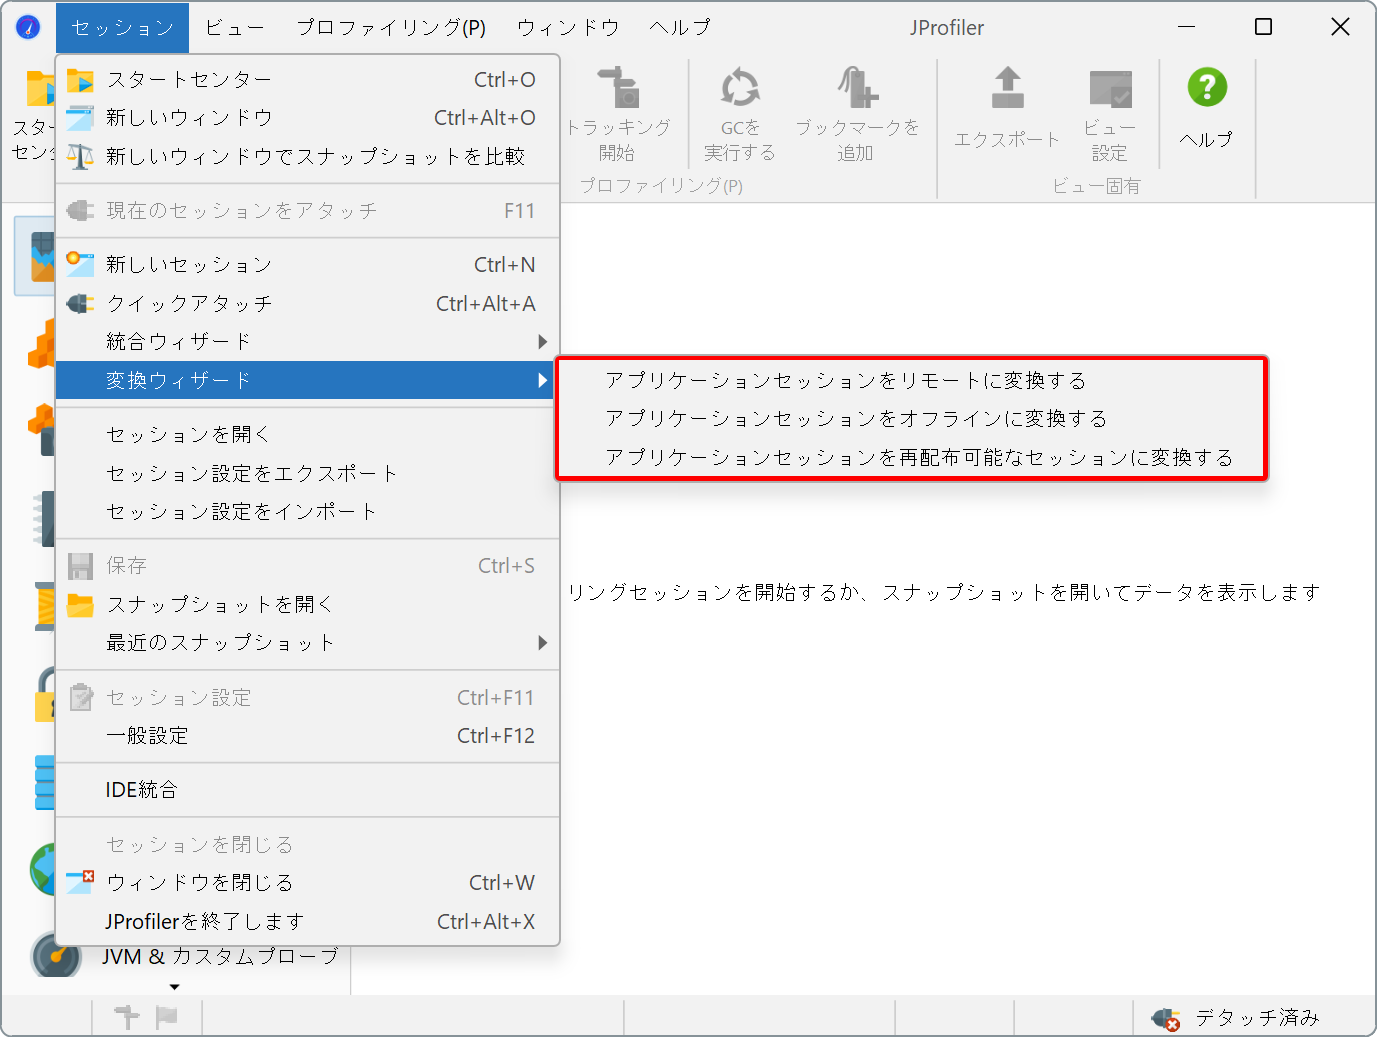Click the Ctrl+Alt+X shortcut text

click(x=486, y=922)
